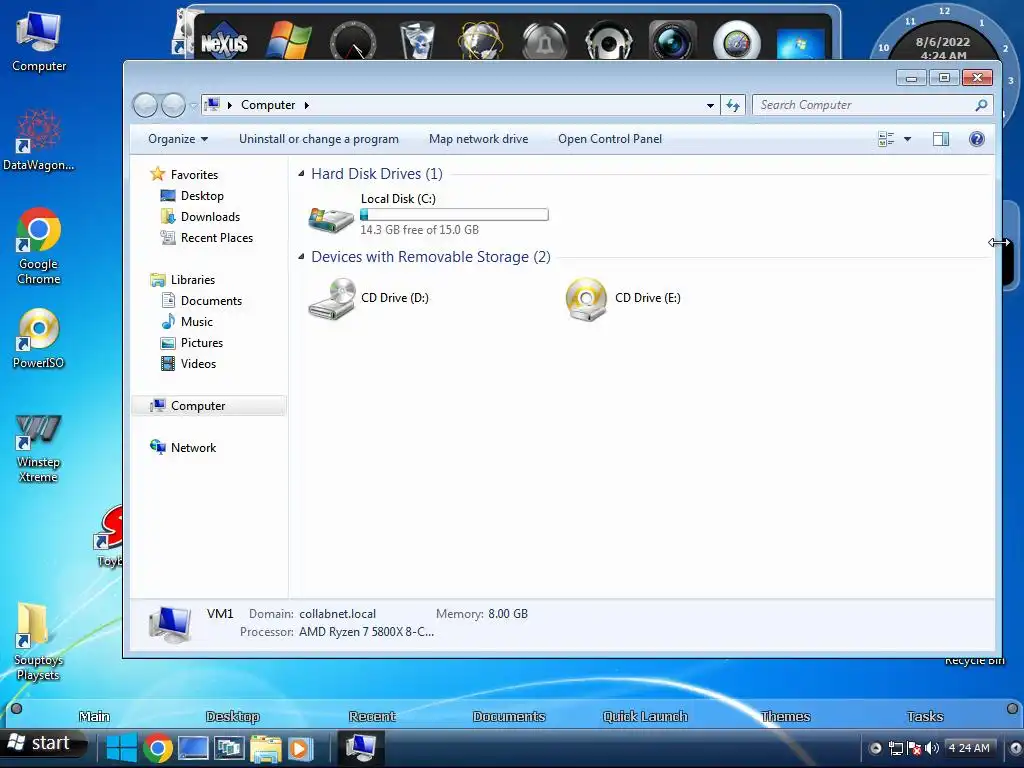Open Souptoys Playsets folder shortcut
This screenshot has height=768, width=1024.
[38, 642]
